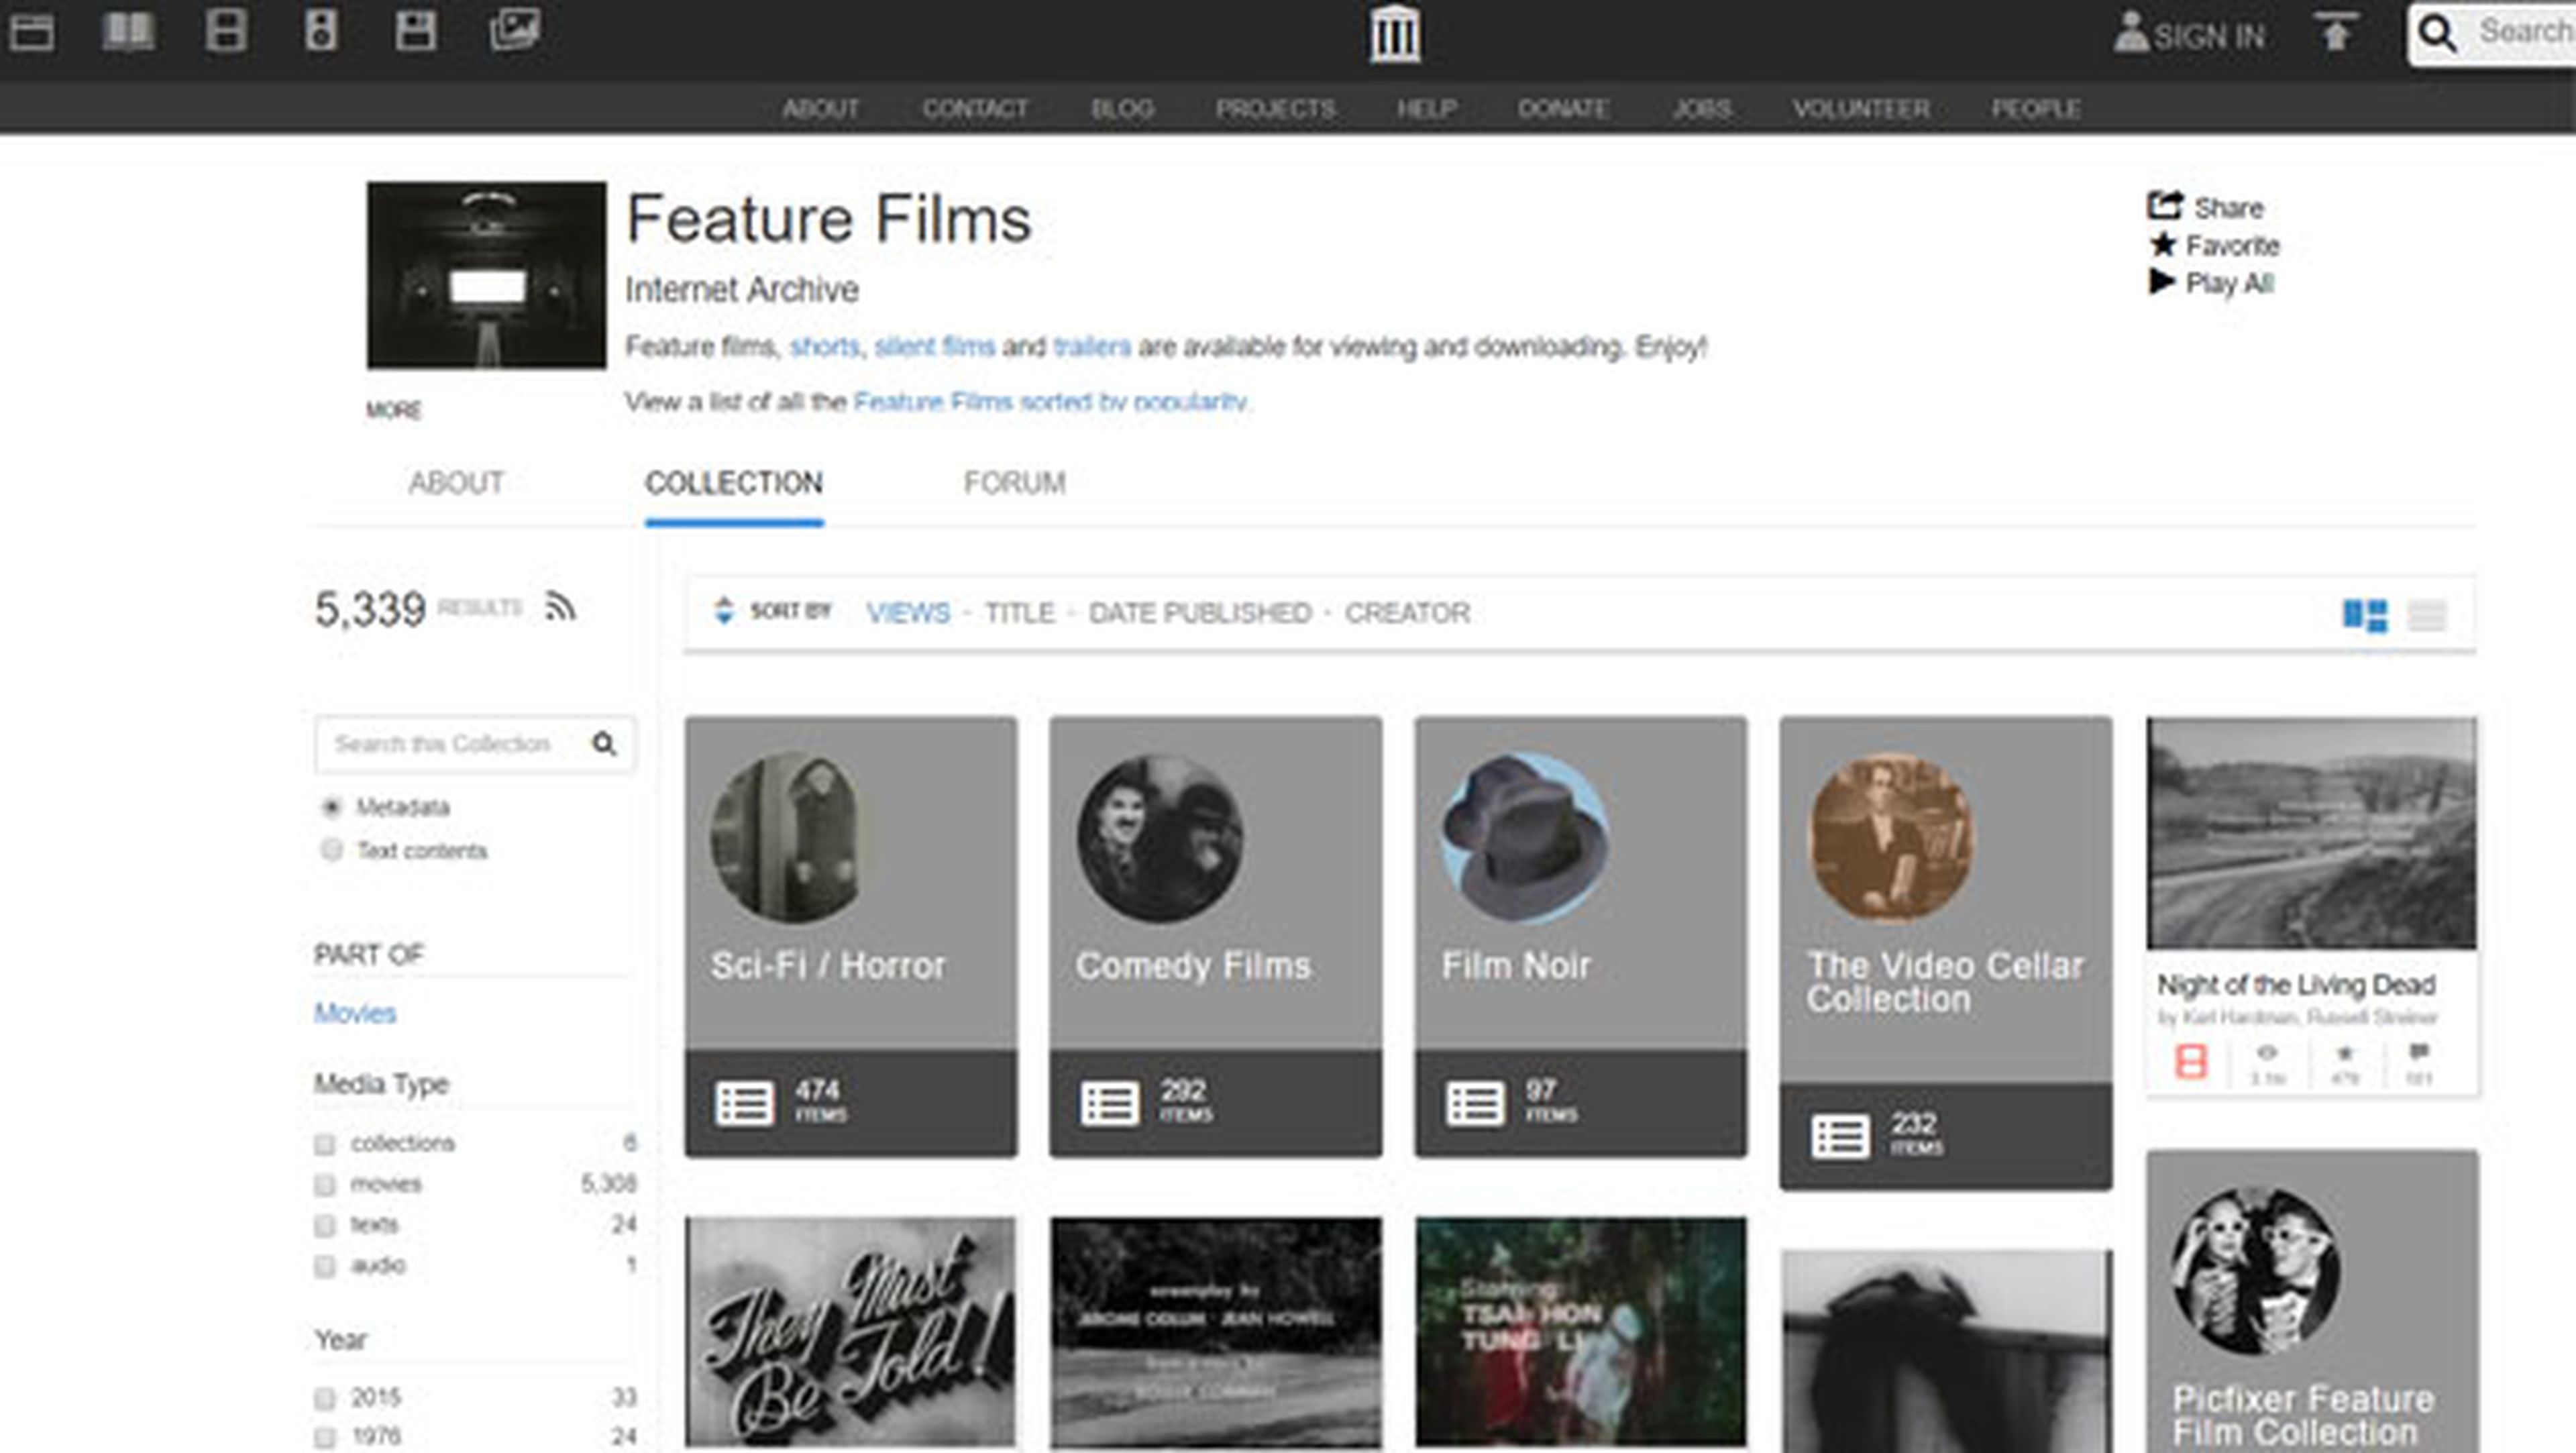Open the Night of the Living Dead thumbnail

coord(2311,833)
